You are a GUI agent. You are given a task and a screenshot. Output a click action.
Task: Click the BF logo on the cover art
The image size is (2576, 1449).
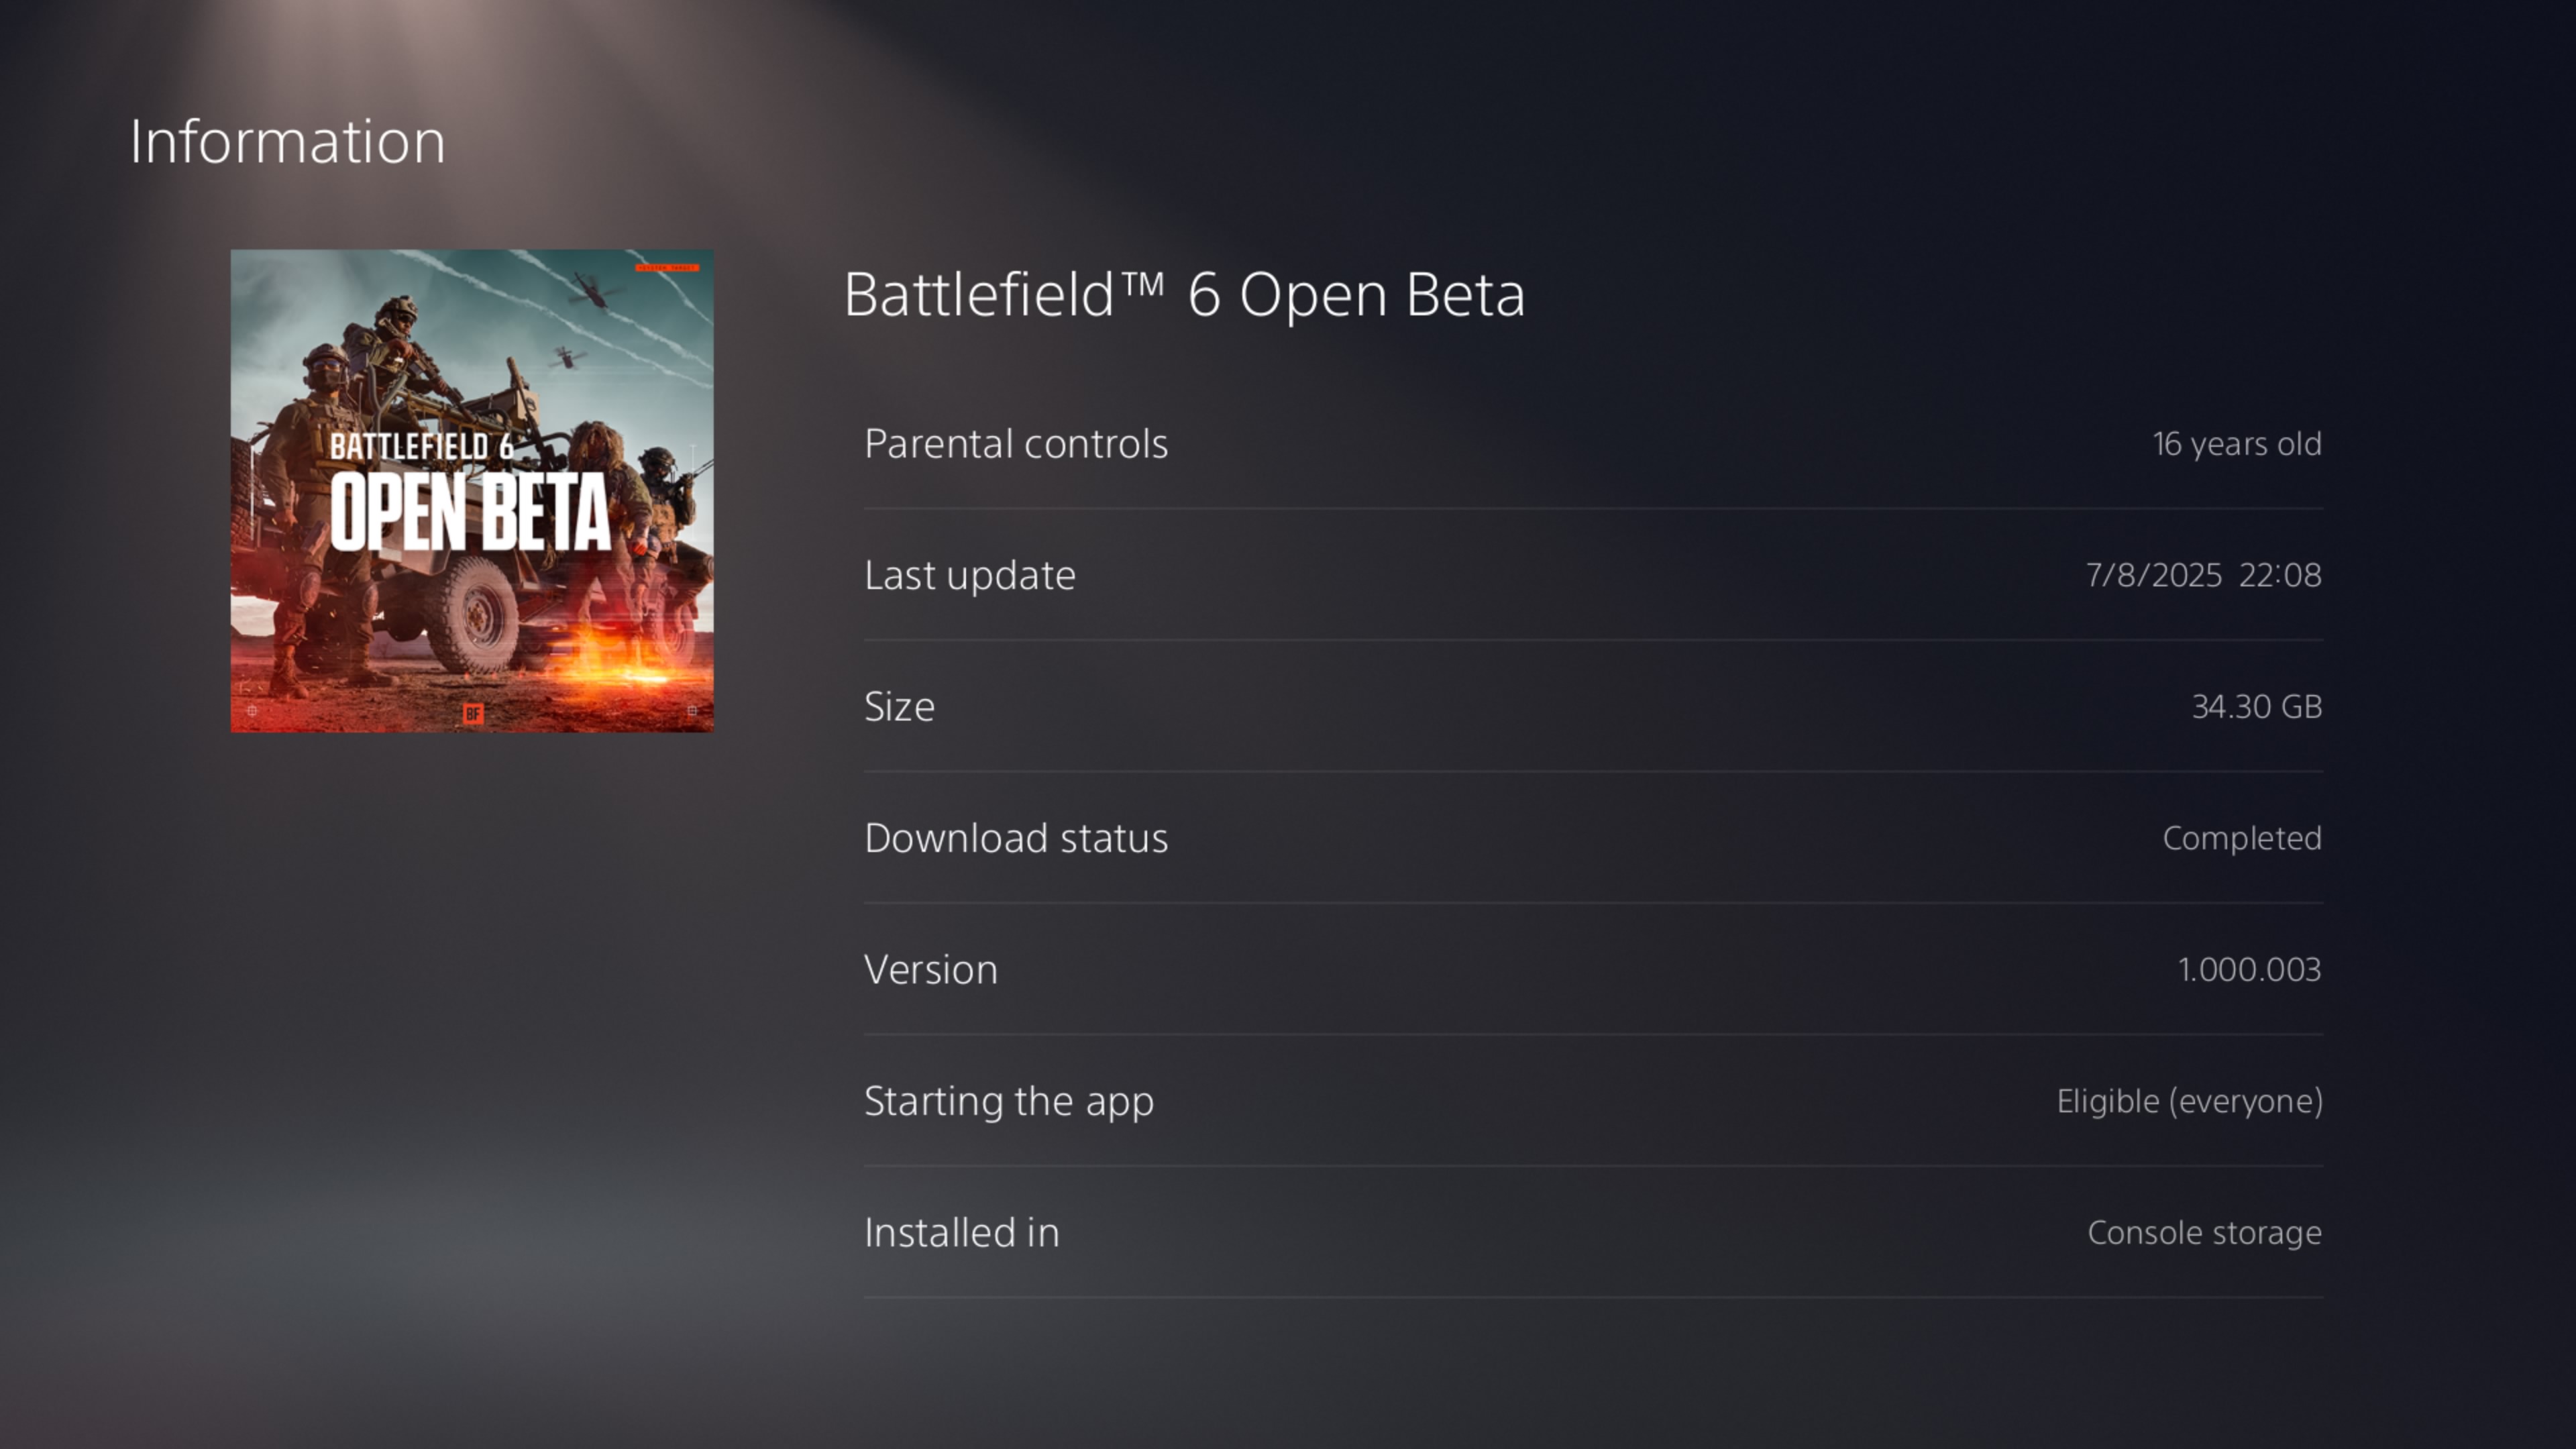tap(473, 713)
